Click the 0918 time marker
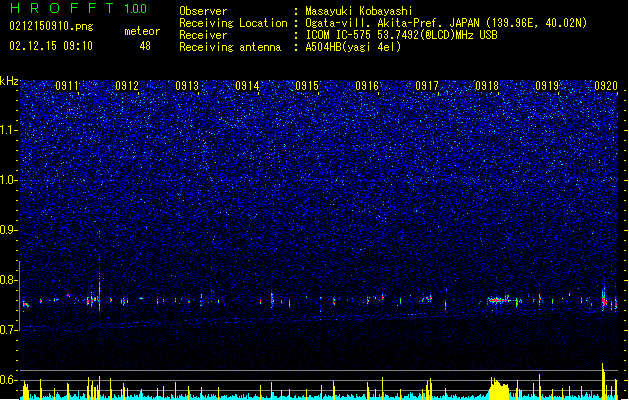629x400 pixels. click(487, 85)
